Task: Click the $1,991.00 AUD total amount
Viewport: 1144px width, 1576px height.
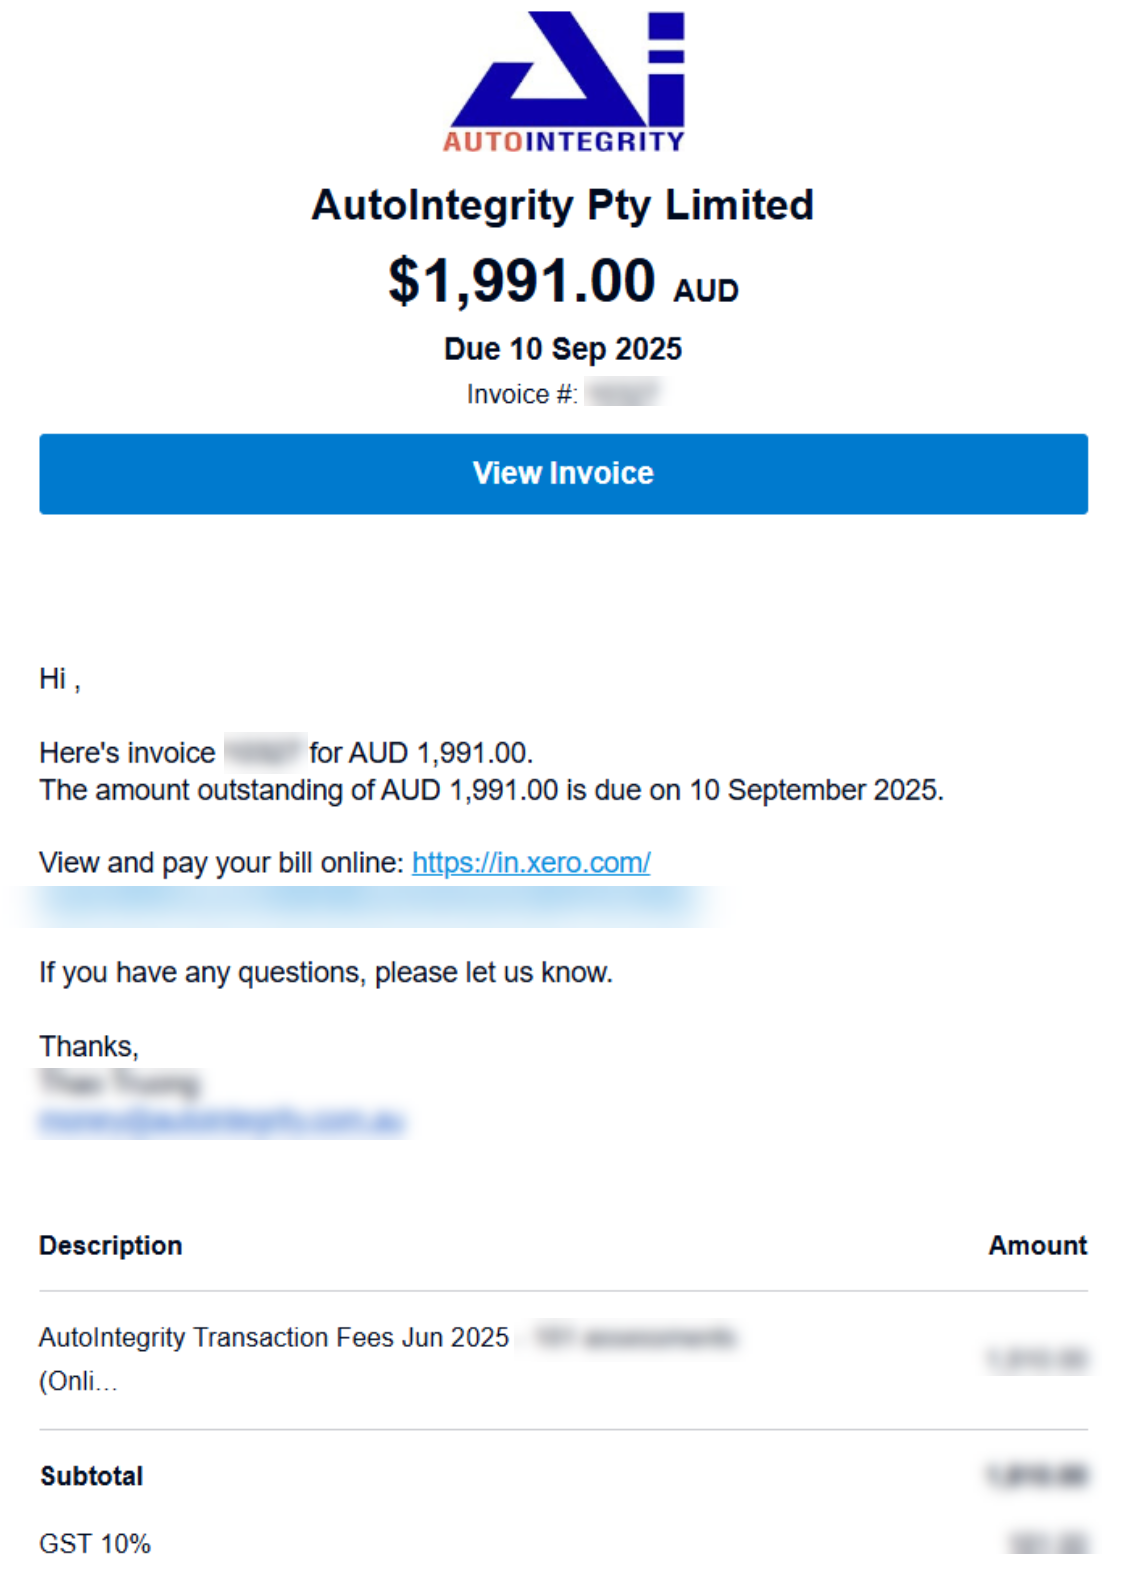Action: [563, 281]
